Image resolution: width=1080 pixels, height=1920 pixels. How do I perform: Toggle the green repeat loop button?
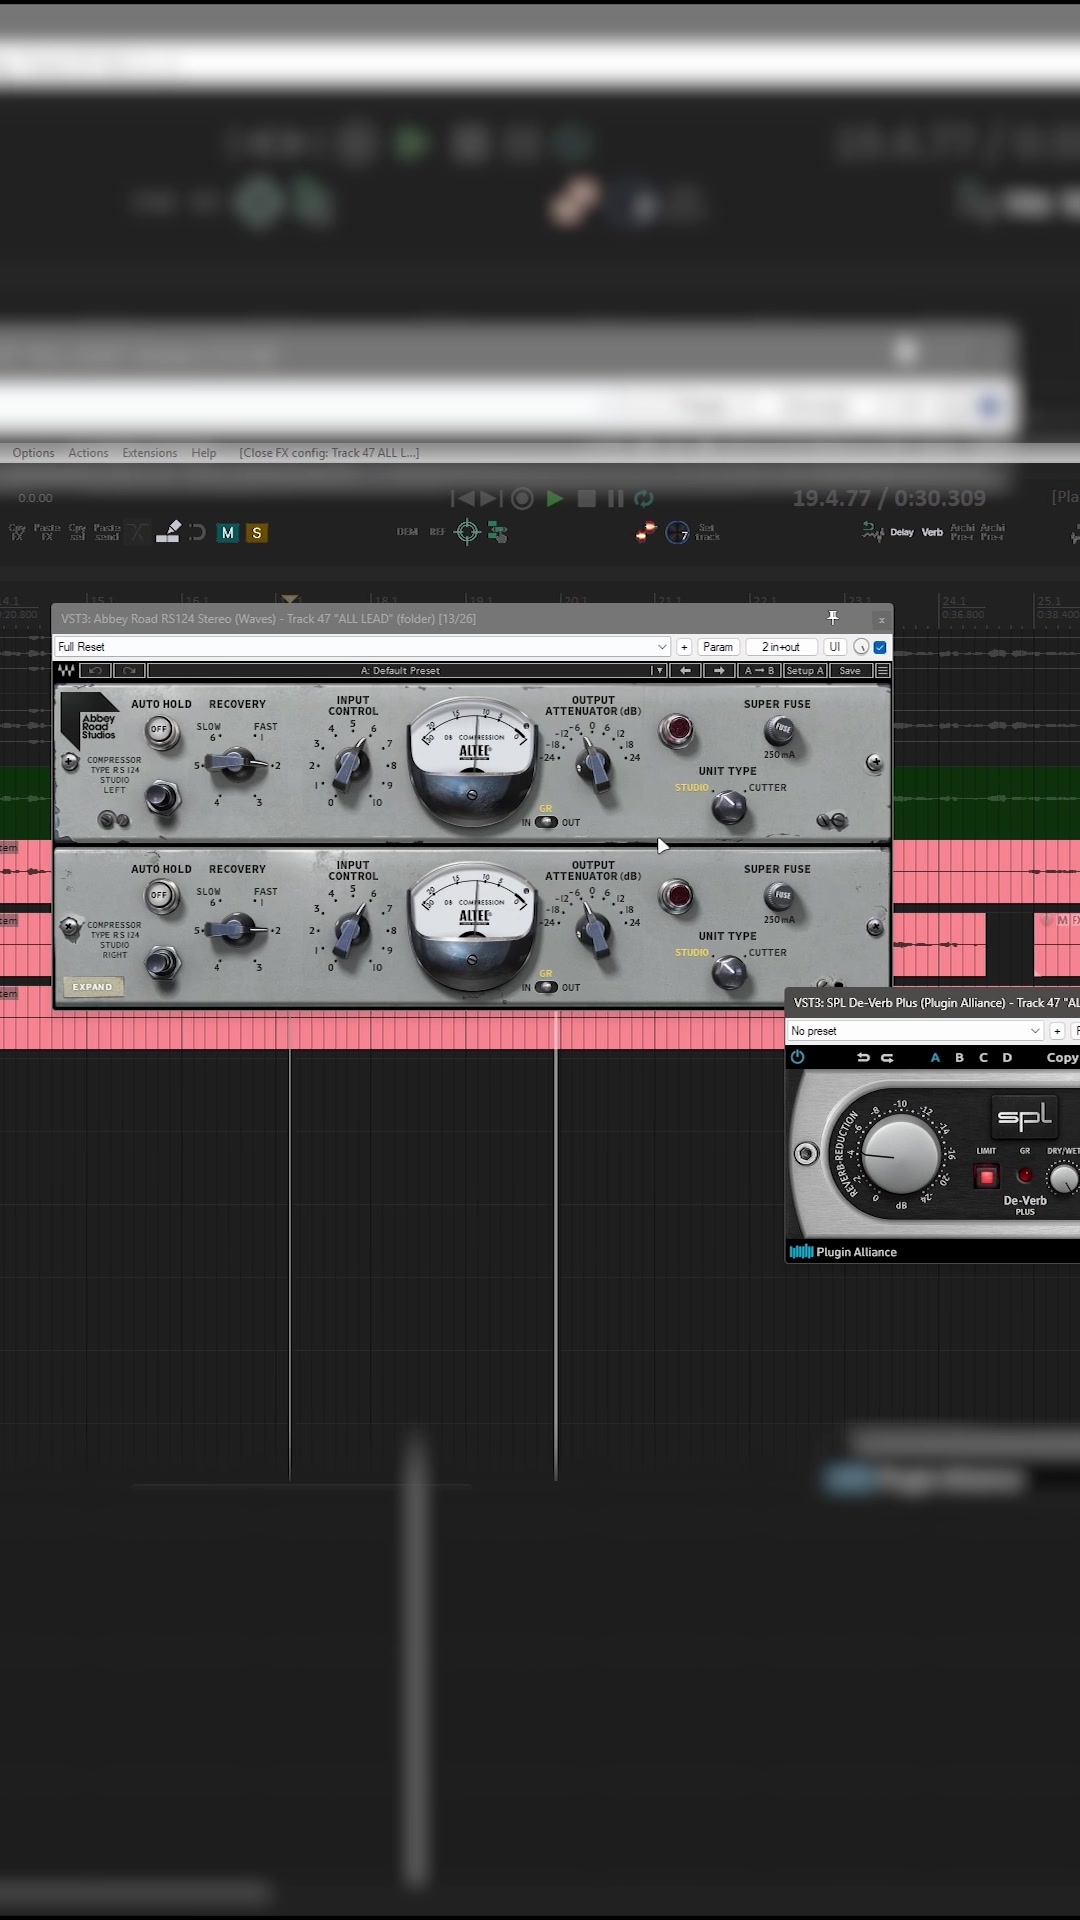coord(644,498)
